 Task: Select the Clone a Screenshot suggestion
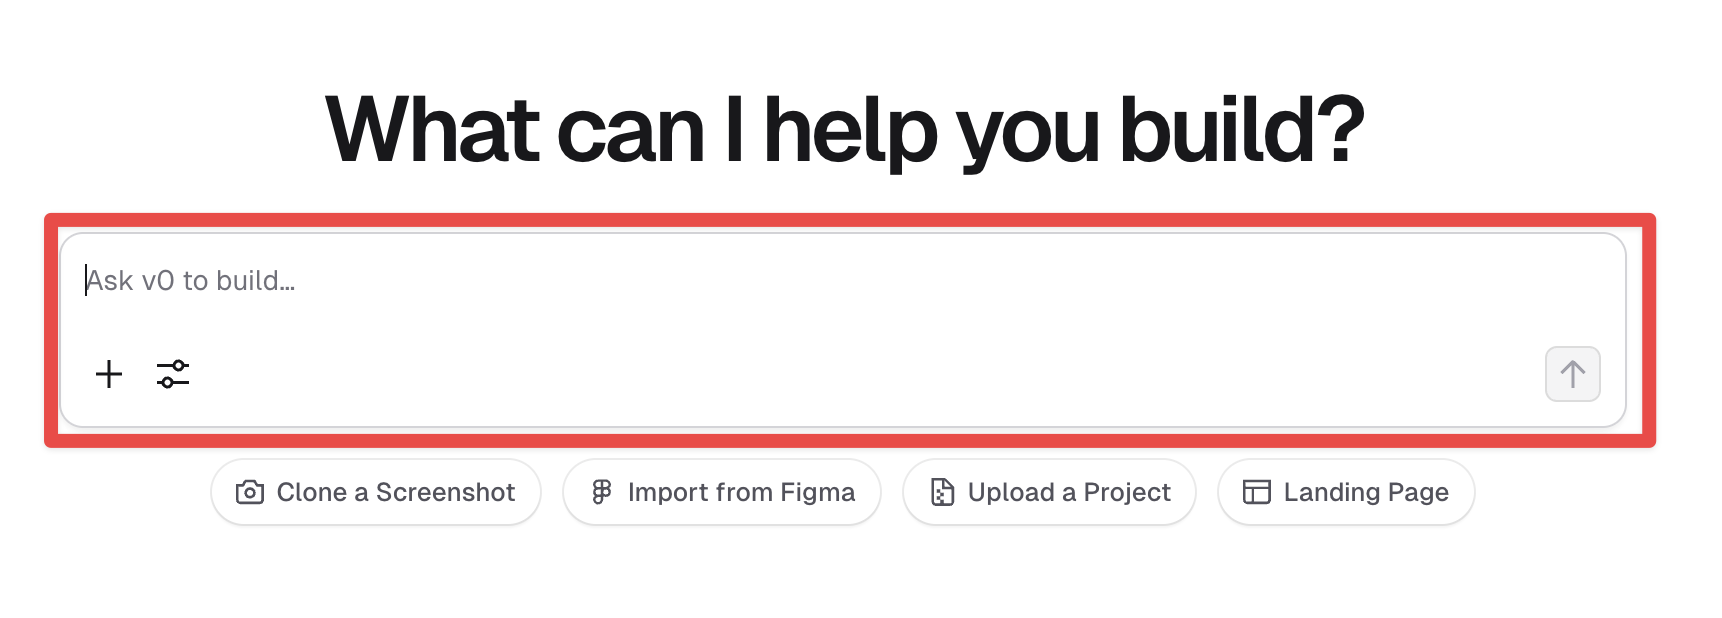click(376, 492)
